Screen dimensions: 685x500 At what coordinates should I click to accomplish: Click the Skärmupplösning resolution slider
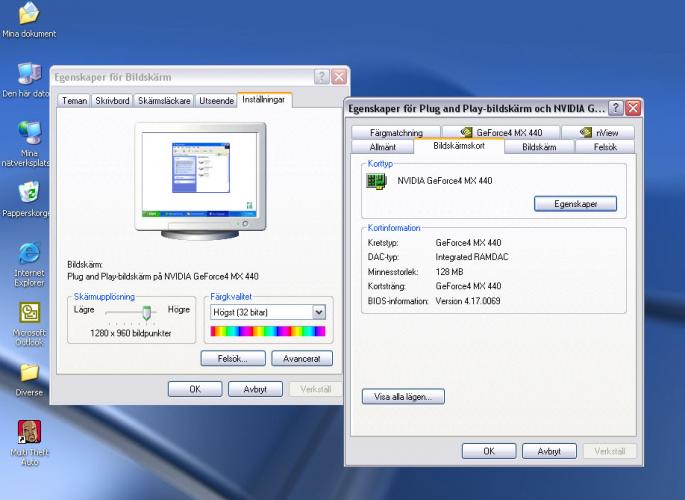pos(148,312)
